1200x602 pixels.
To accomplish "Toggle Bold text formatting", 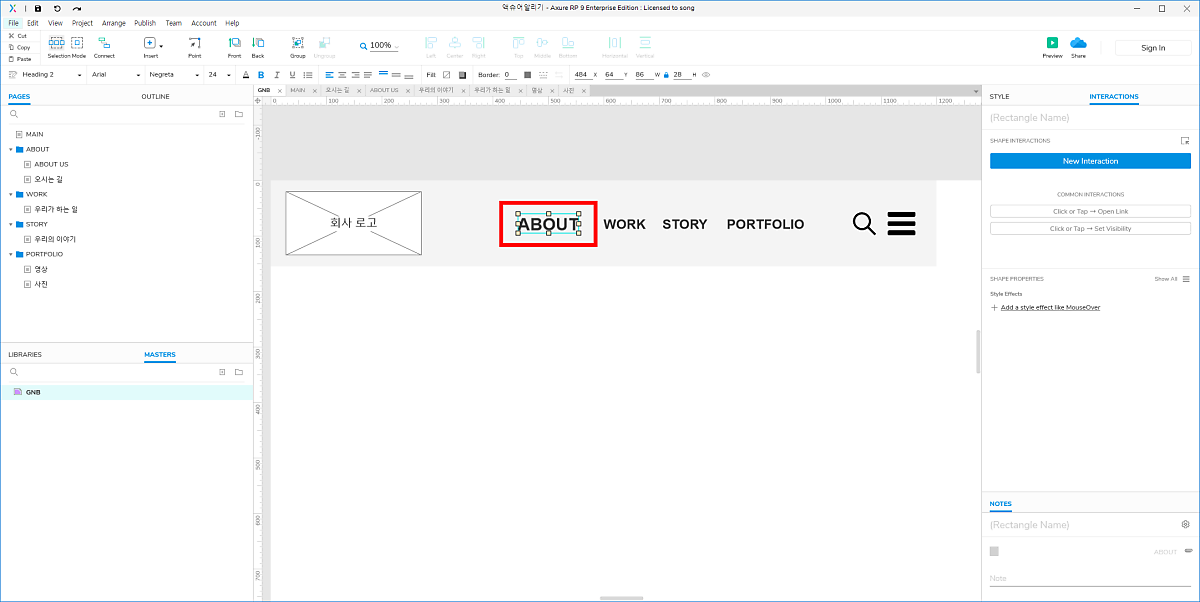I will pos(261,75).
